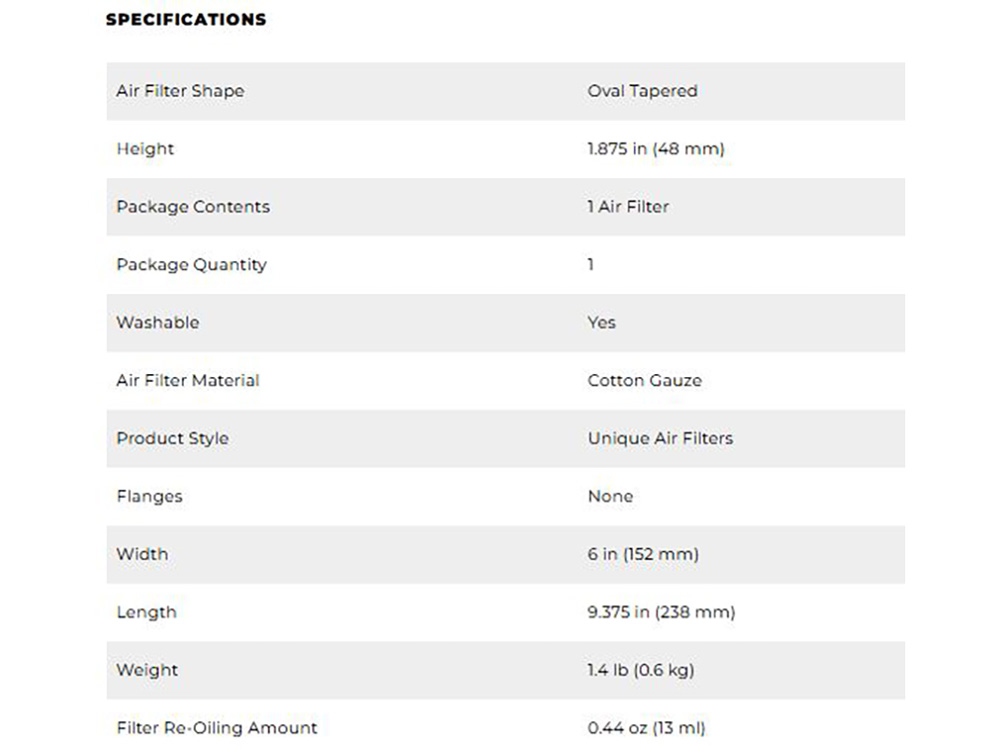Click the 1.875 in (48 mm) value
Viewport: 1000px width, 750px height.
(x=656, y=149)
